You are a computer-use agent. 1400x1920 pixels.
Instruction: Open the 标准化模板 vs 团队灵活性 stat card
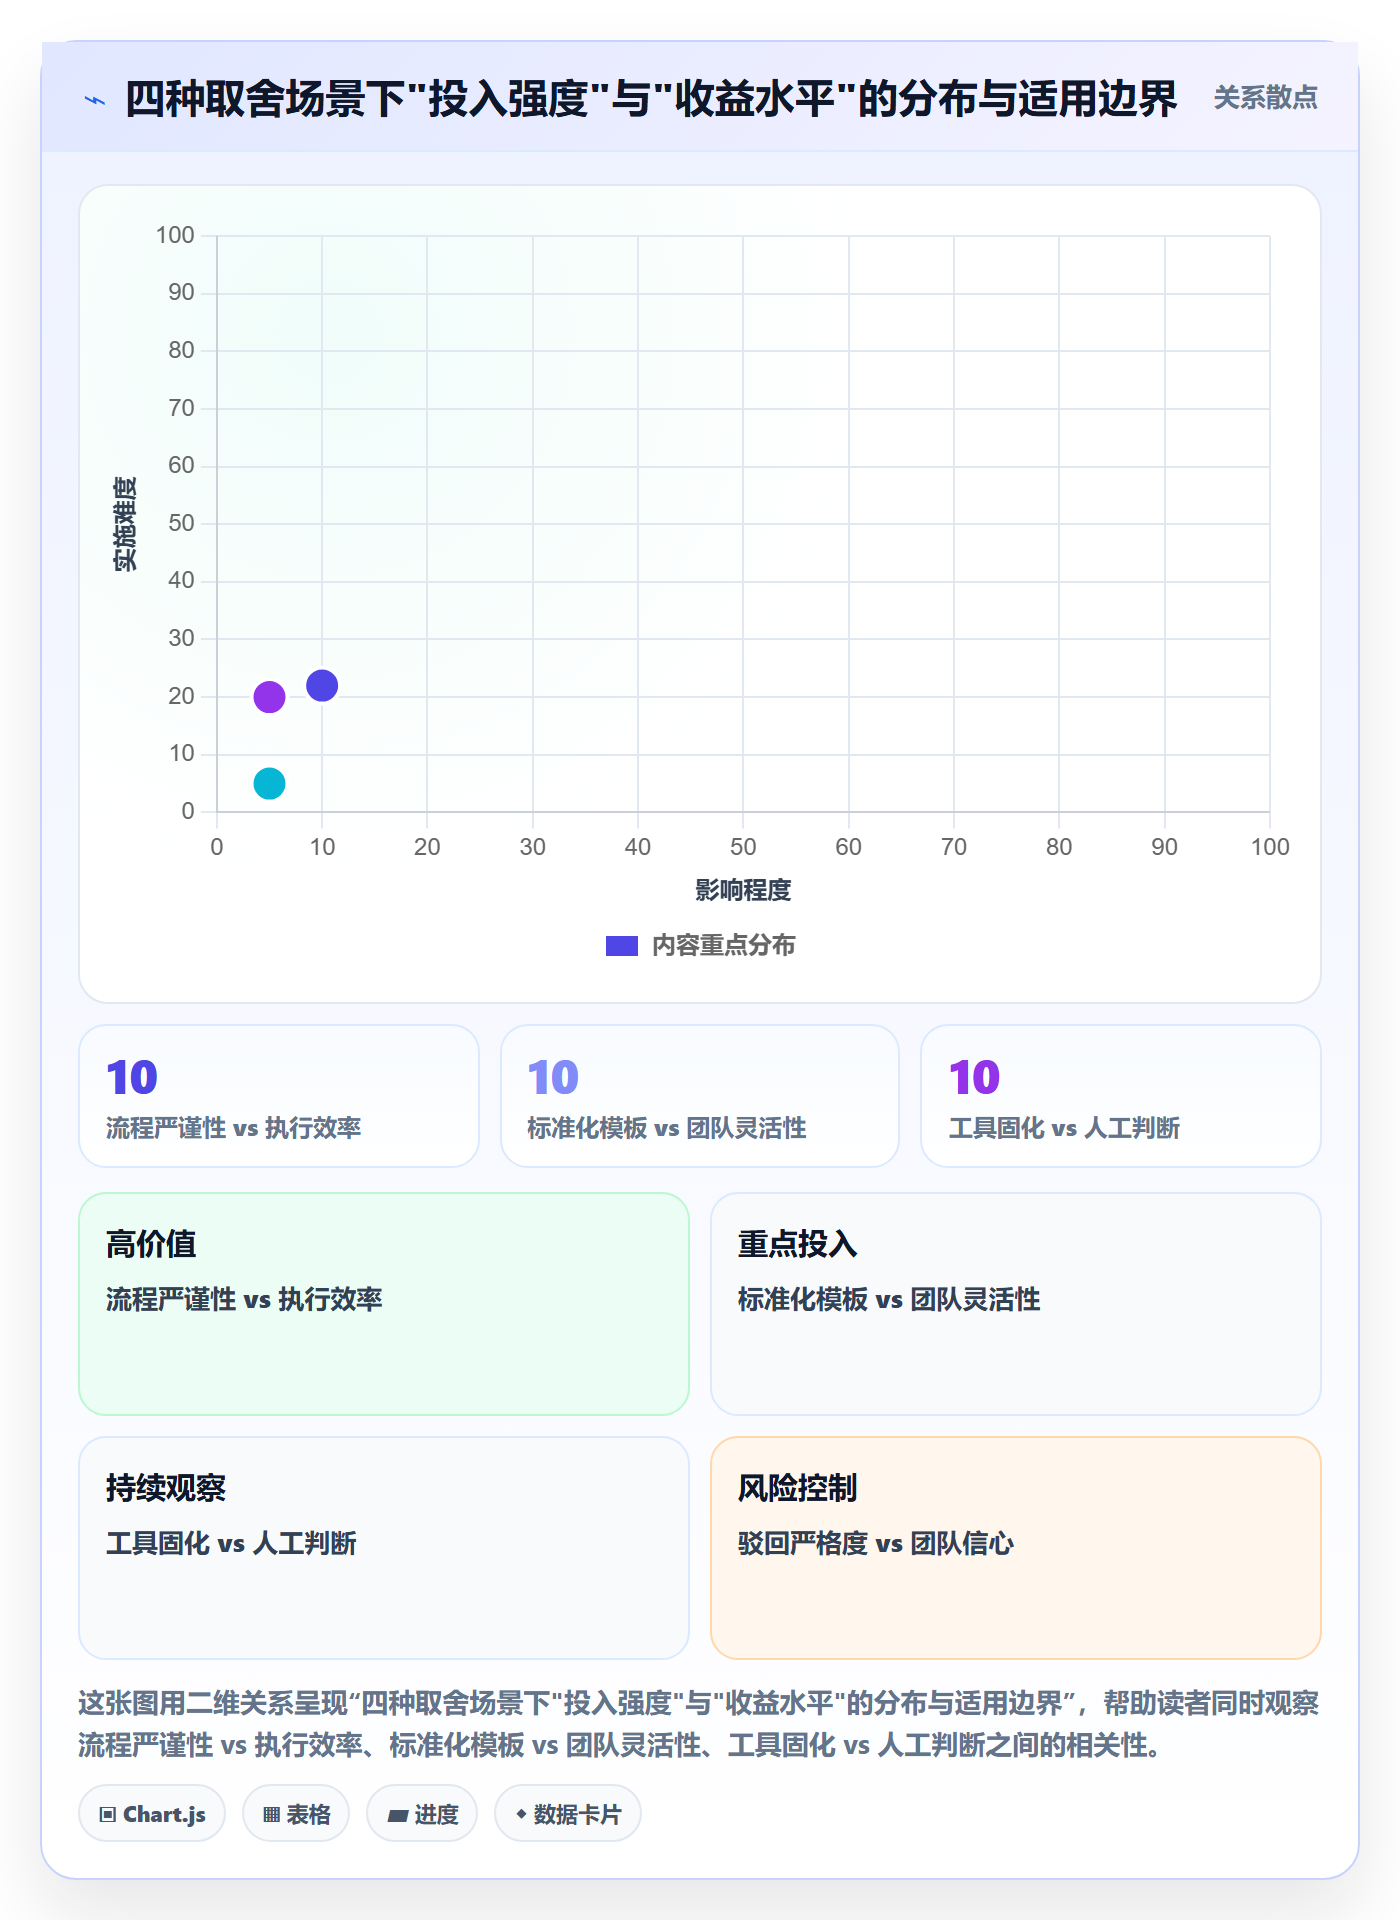point(700,1096)
